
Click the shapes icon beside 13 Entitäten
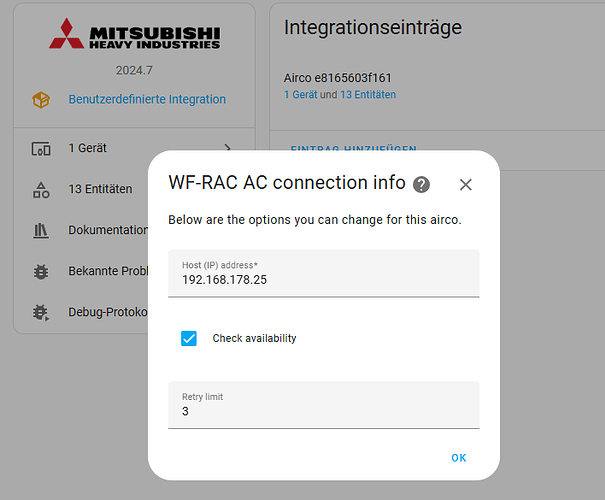point(41,189)
